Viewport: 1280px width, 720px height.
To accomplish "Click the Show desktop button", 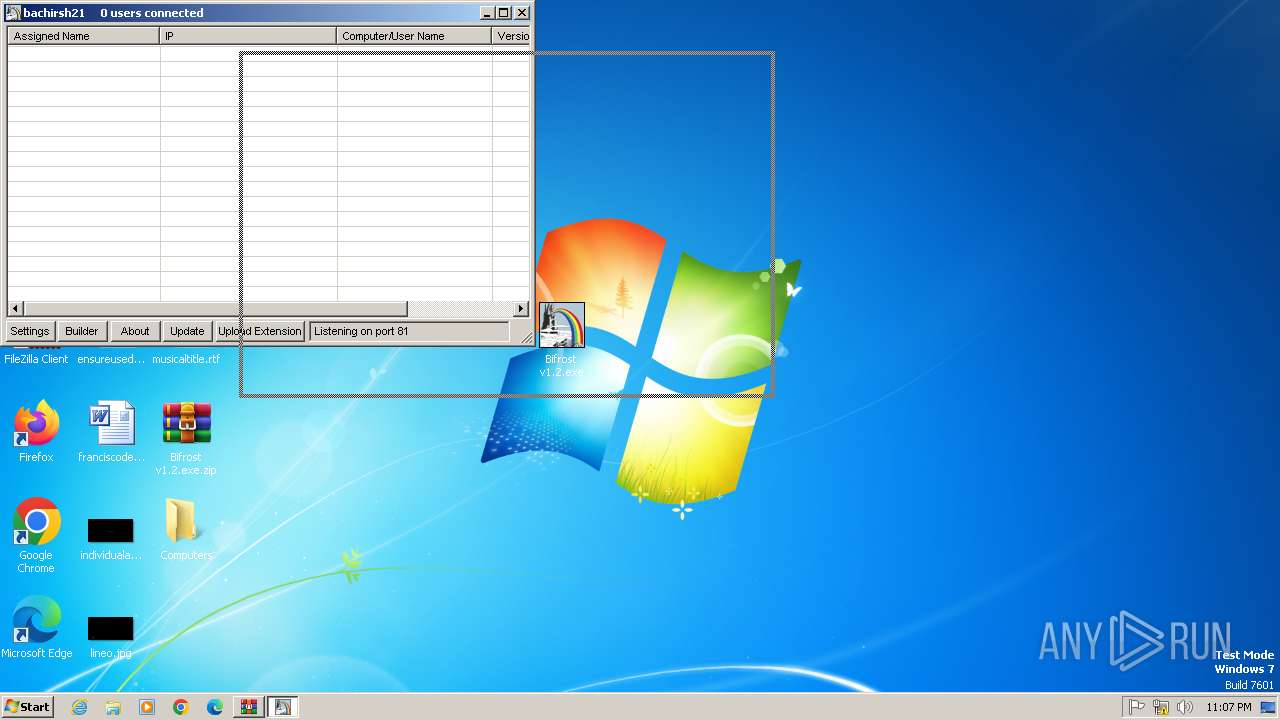I will tap(1270, 707).
